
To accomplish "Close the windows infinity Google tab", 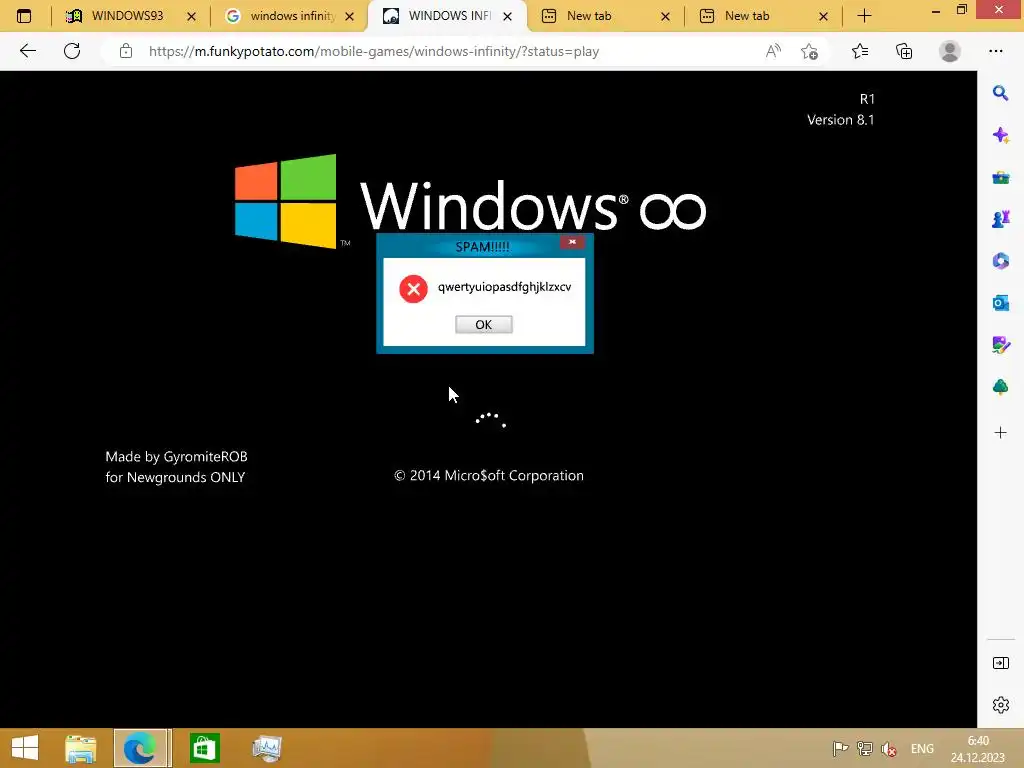I will (x=349, y=16).
